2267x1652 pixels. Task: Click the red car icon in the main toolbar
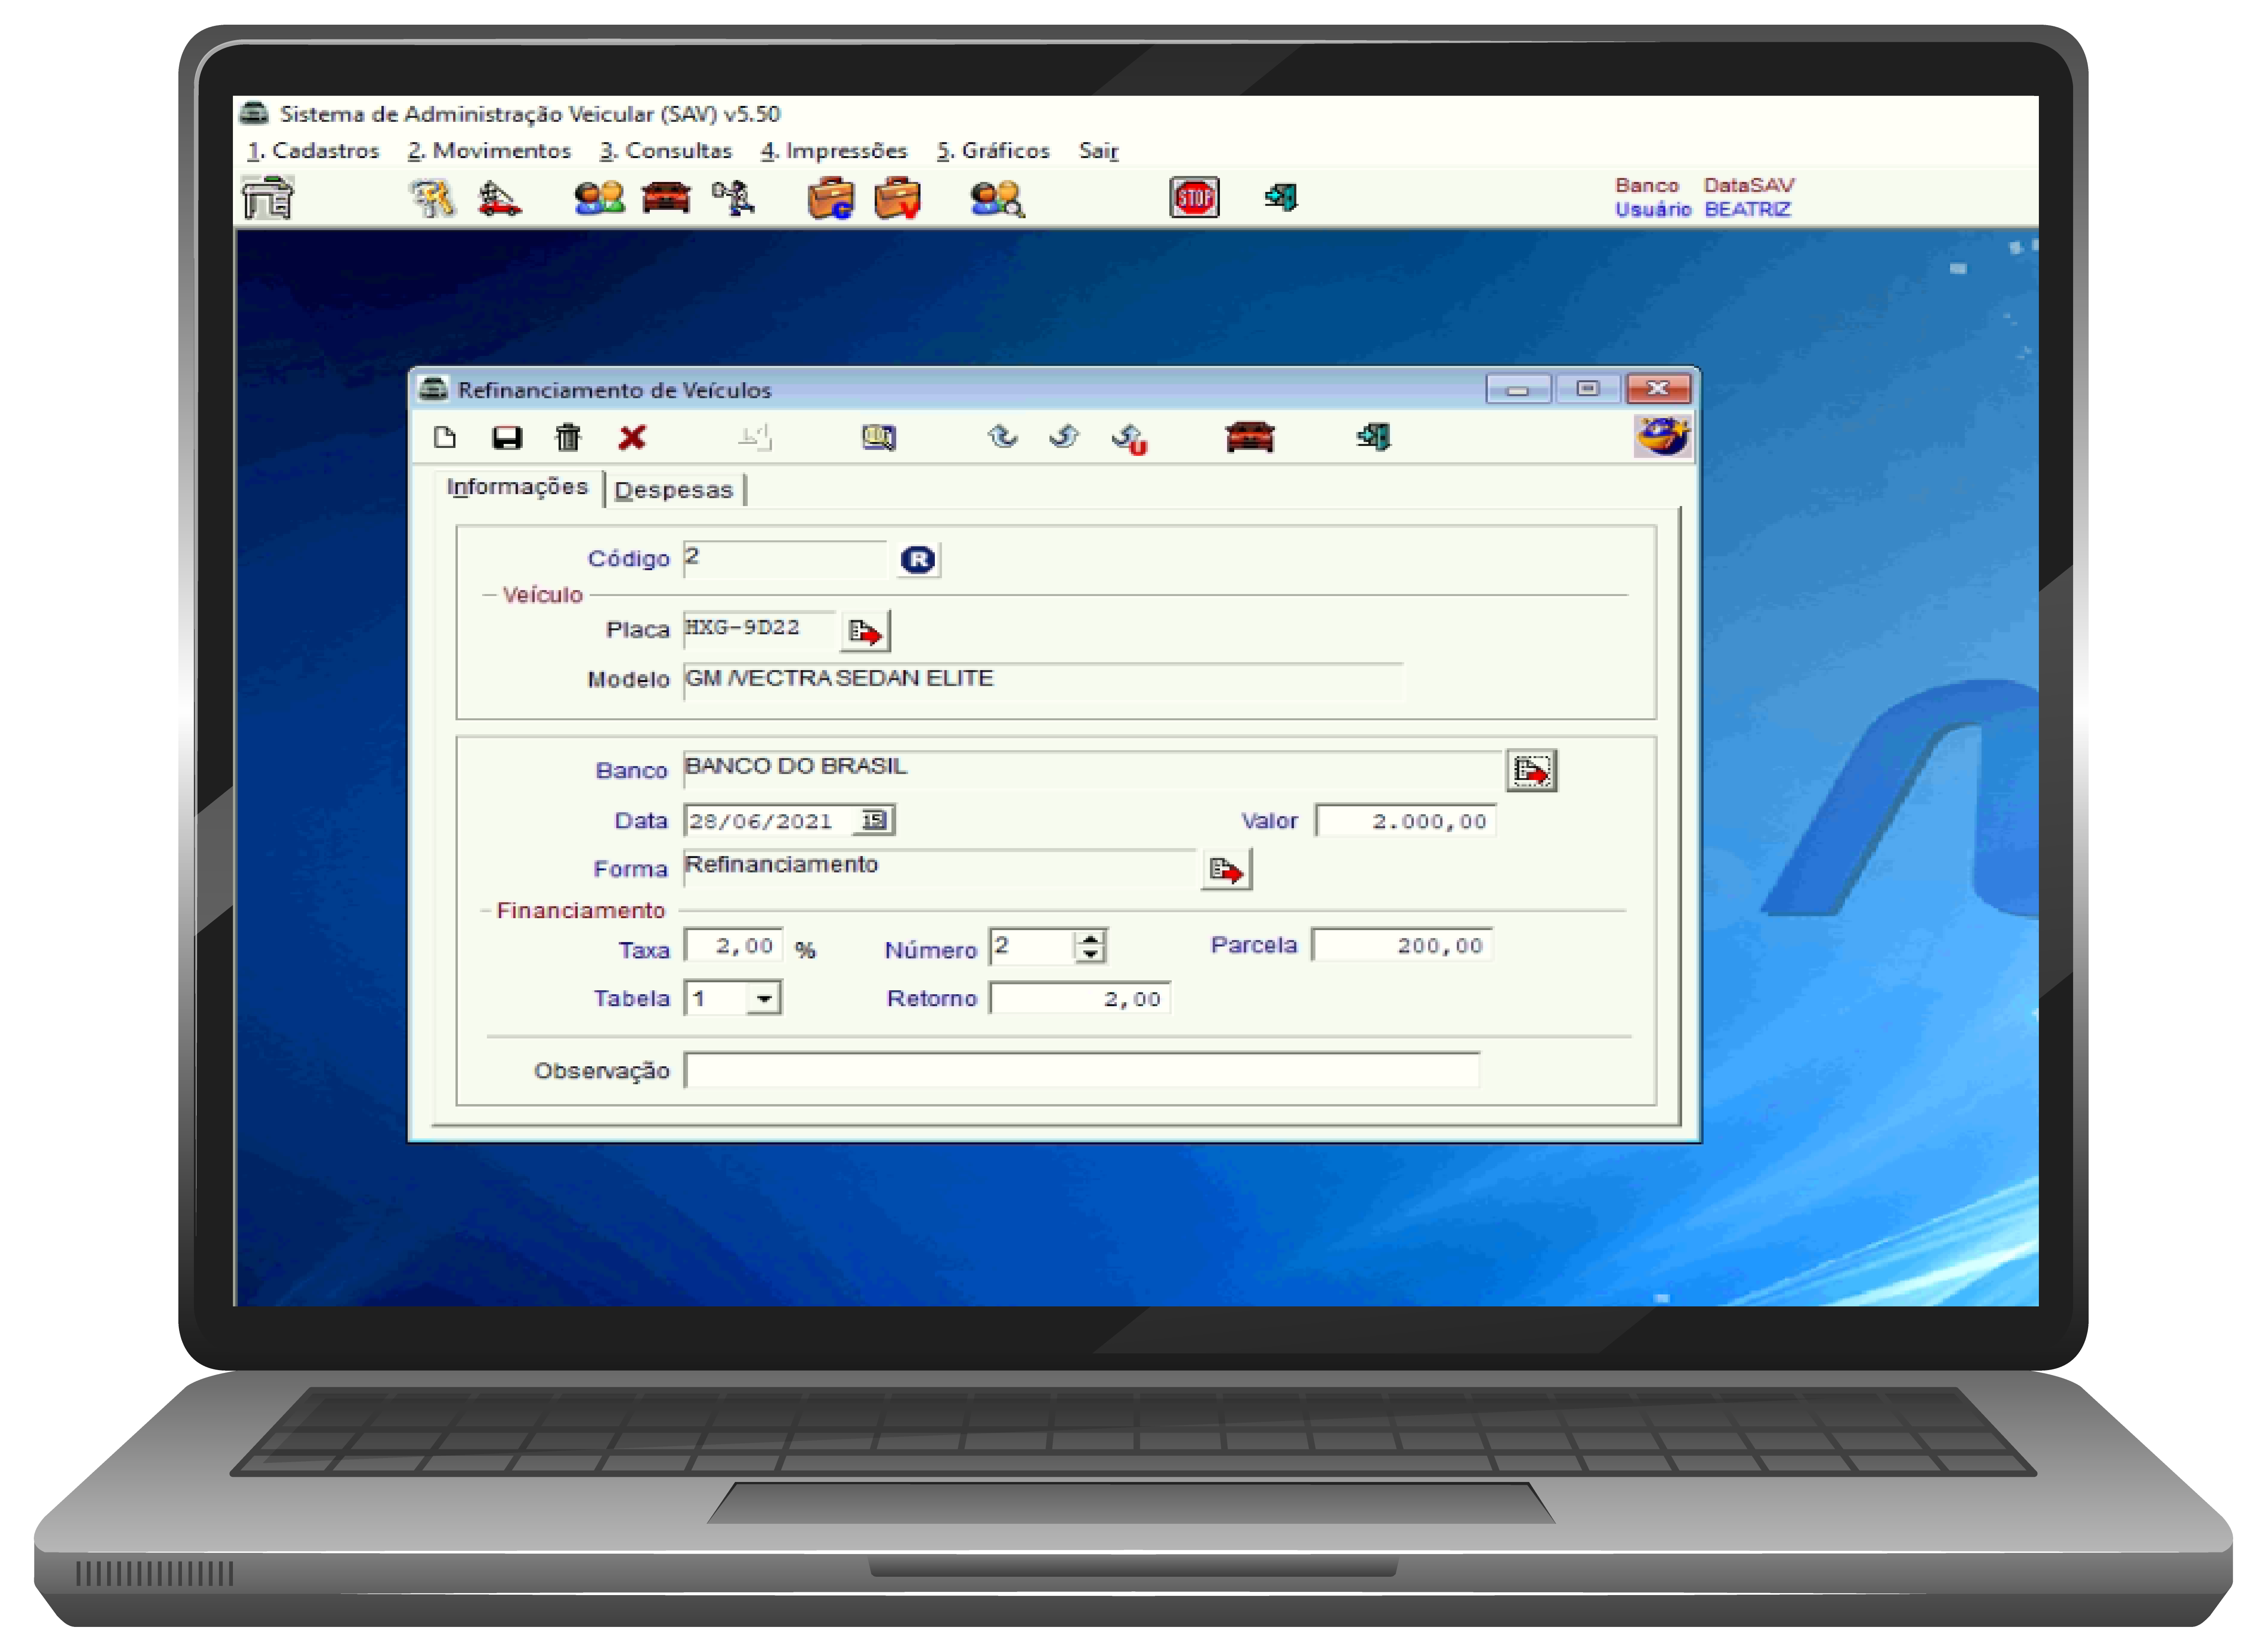(666, 197)
